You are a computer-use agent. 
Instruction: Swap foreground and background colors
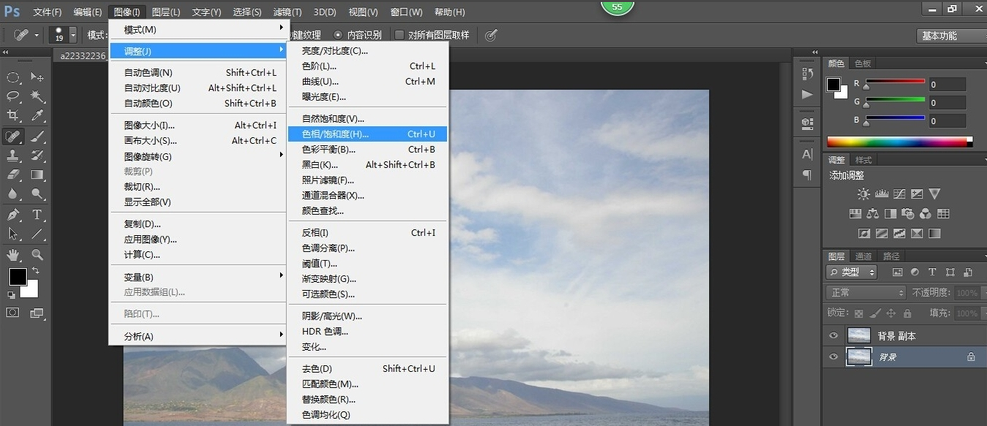pyautogui.click(x=36, y=270)
